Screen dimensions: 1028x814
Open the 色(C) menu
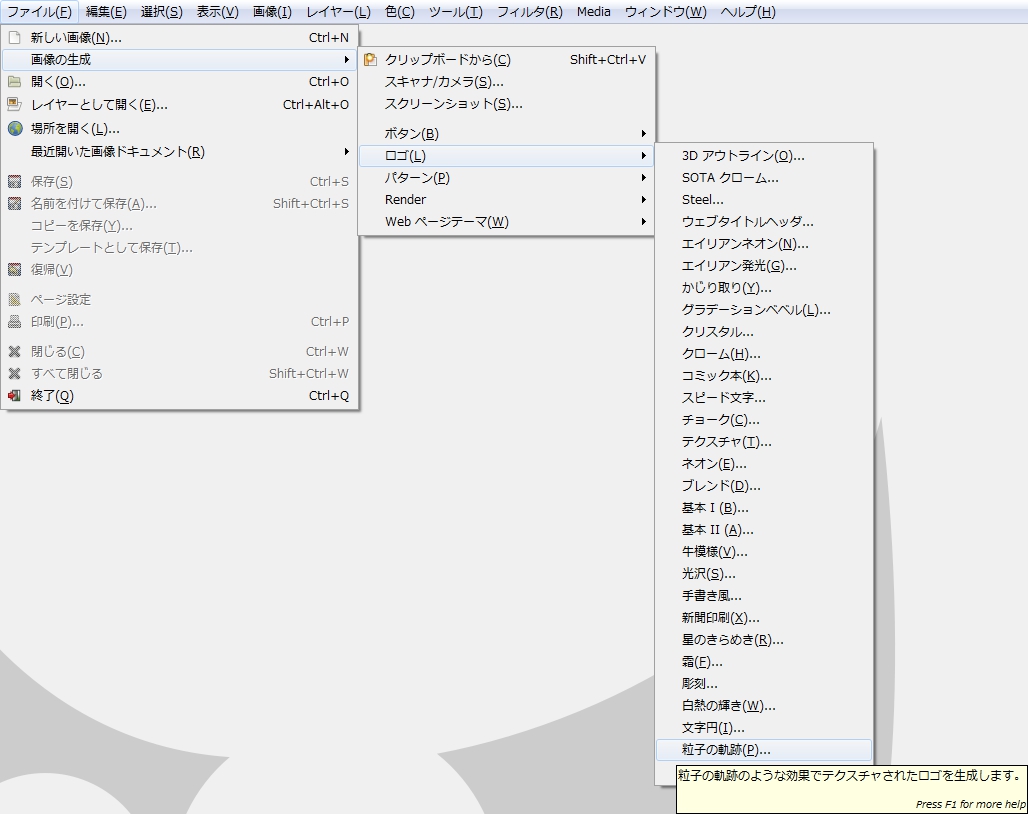[x=400, y=12]
